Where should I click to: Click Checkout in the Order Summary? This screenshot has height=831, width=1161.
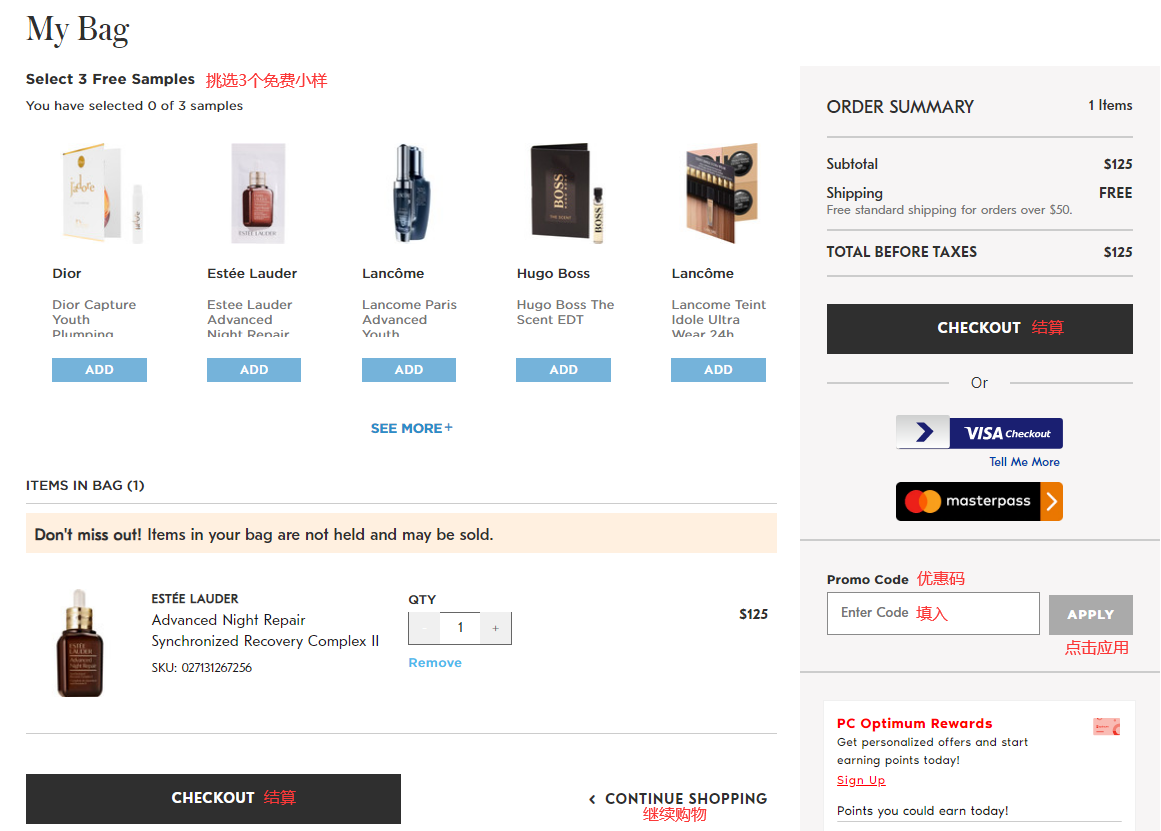click(979, 328)
